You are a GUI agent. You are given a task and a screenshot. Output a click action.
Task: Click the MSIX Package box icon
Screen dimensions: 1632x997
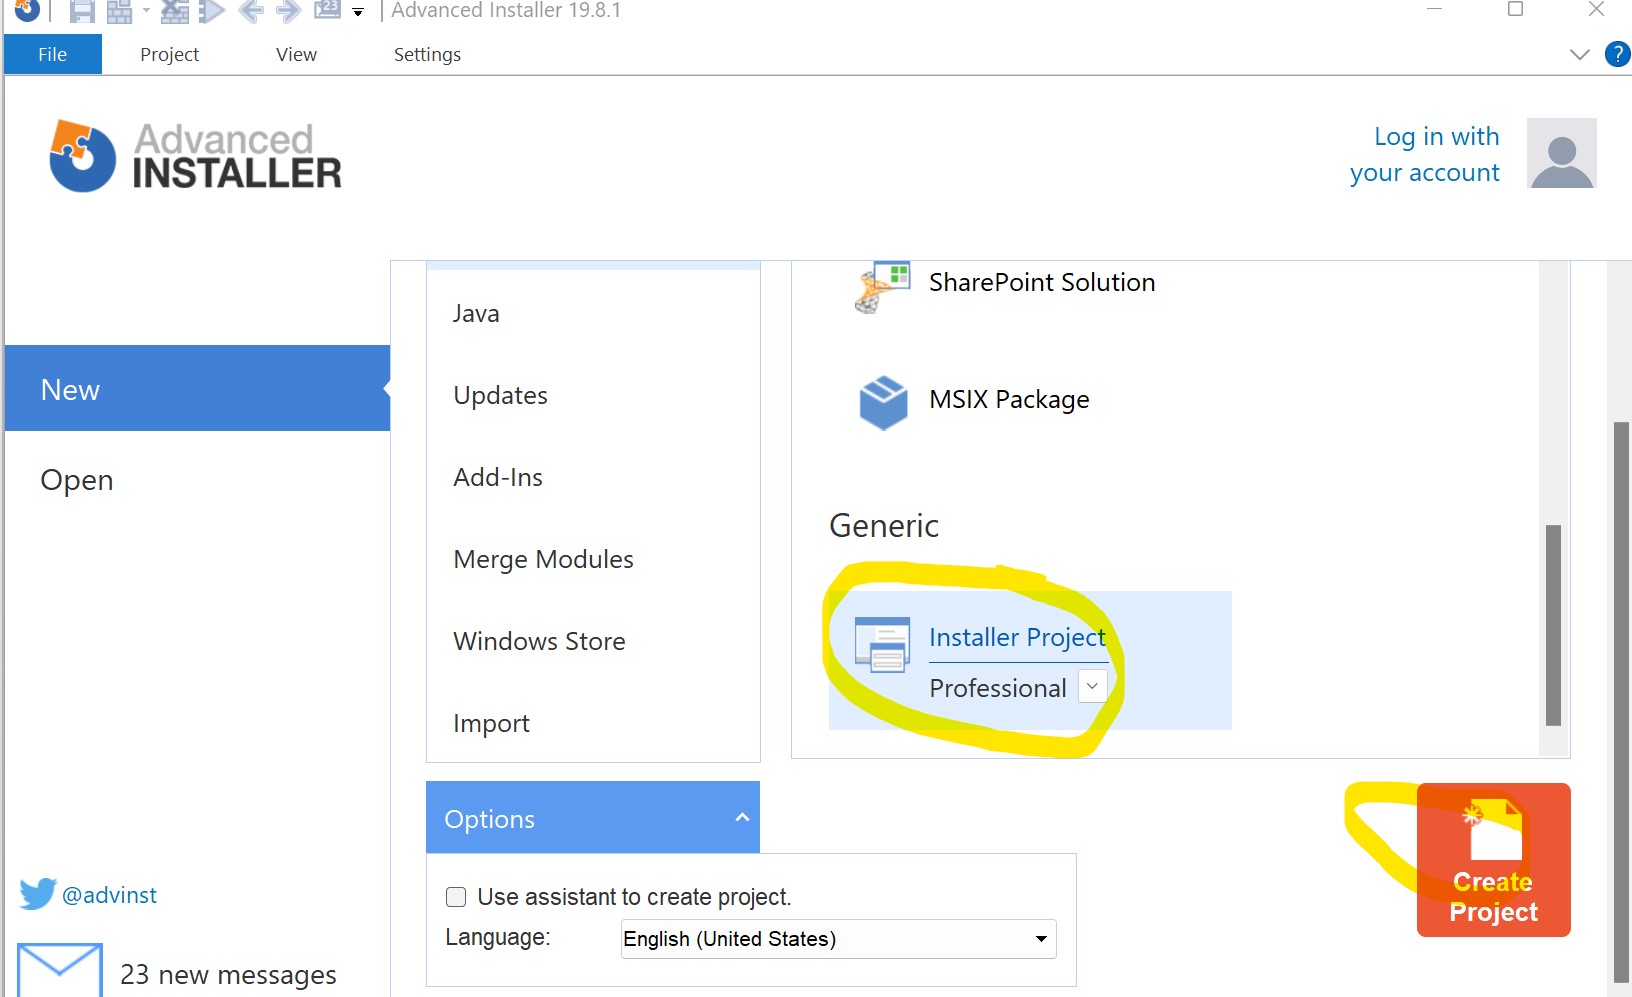(x=883, y=403)
